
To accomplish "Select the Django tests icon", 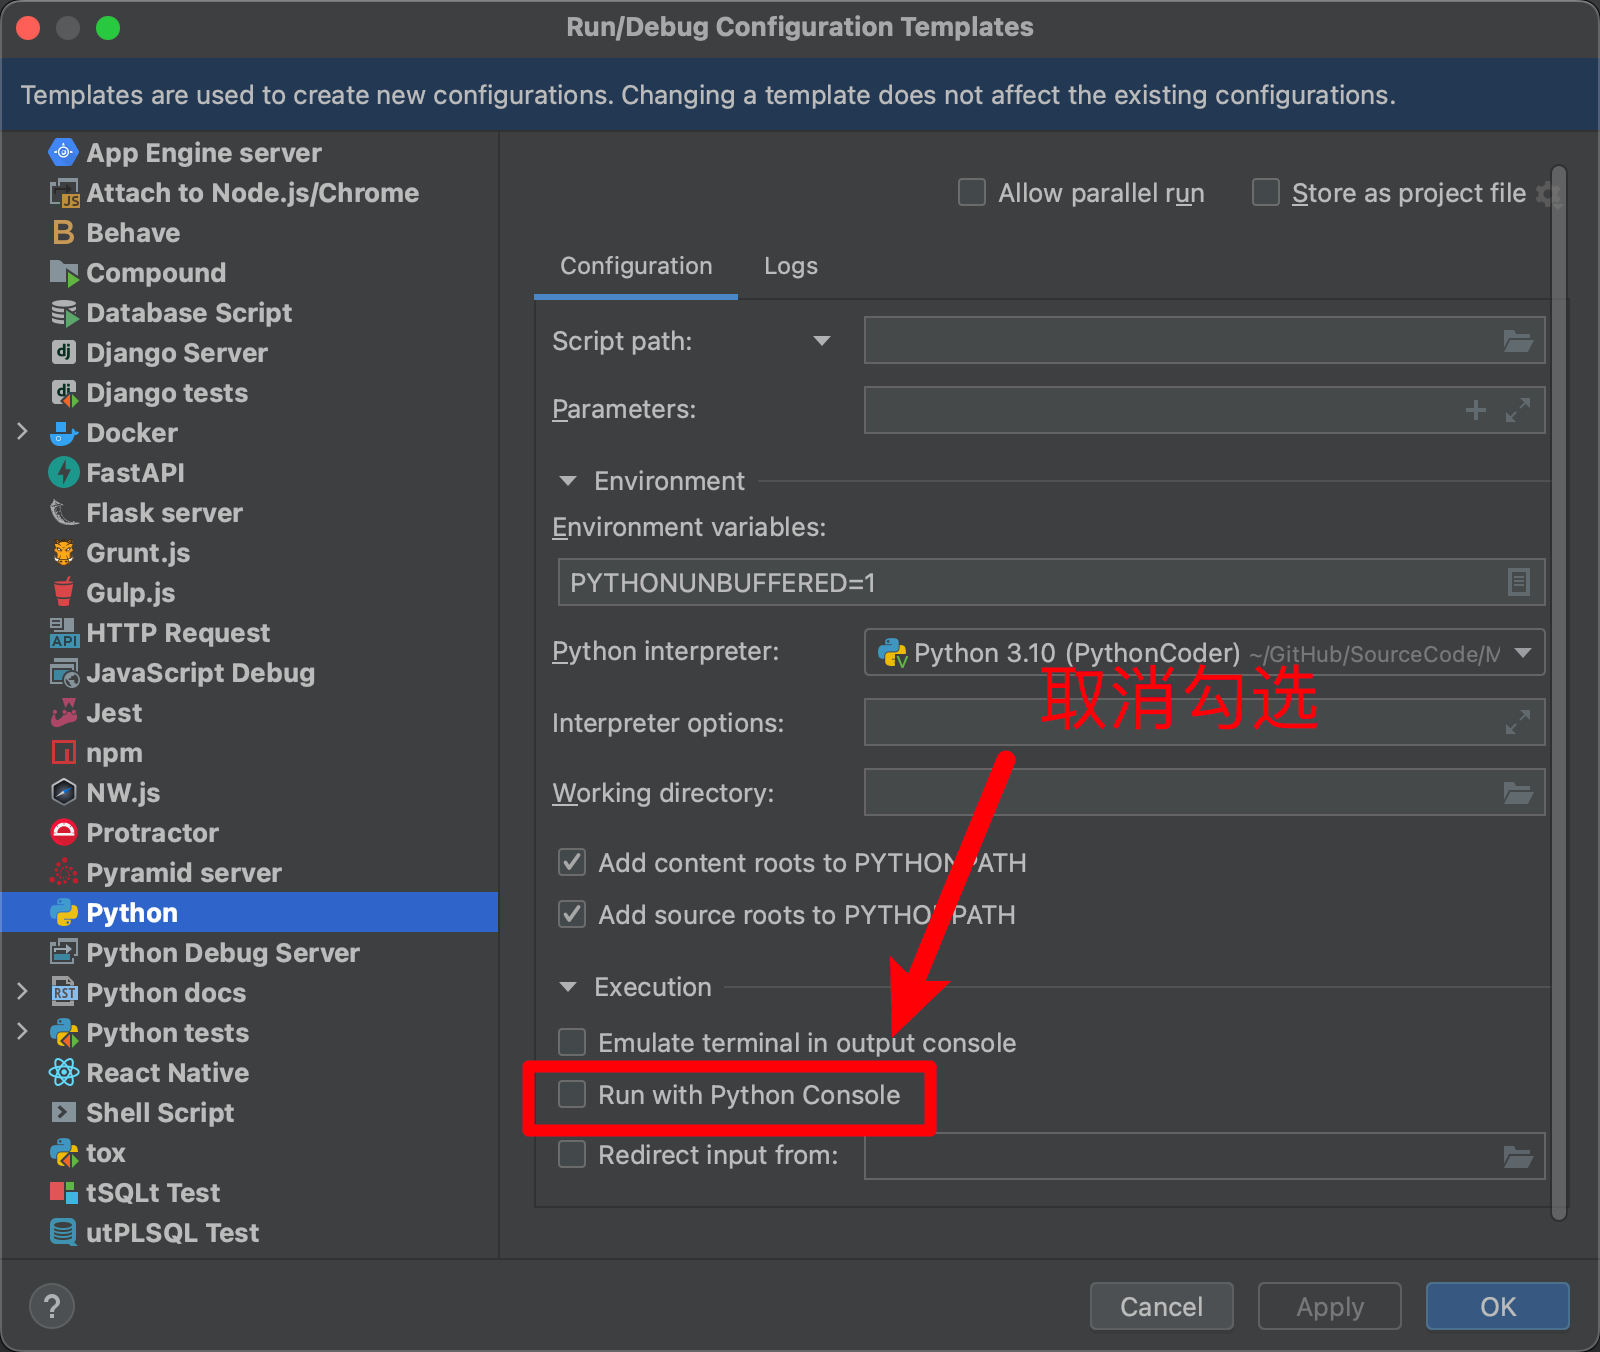I will [63, 392].
